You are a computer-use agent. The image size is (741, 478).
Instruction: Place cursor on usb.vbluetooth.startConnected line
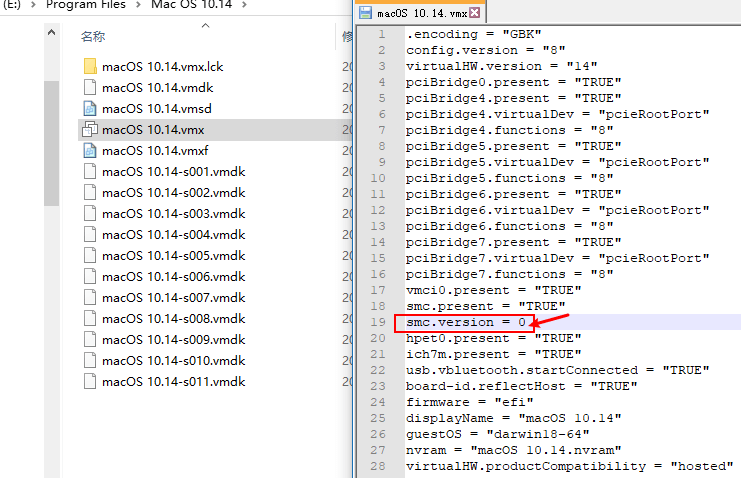558,370
